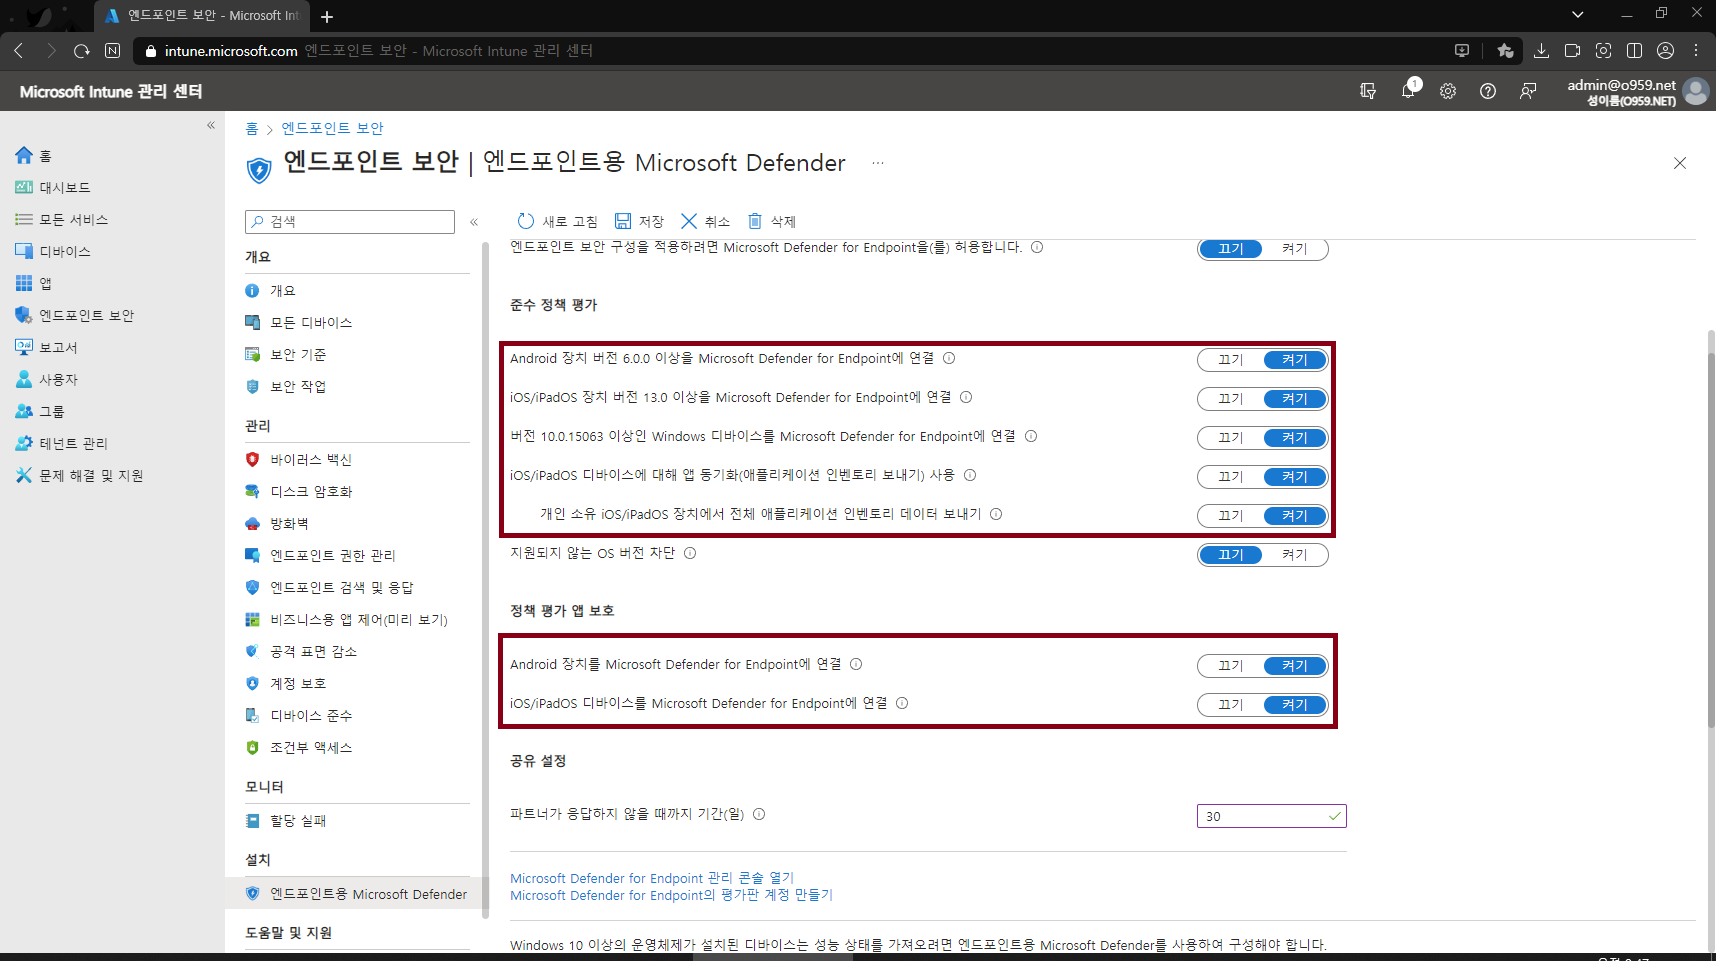Close the blade with X button
This screenshot has width=1716, height=961.
click(x=1680, y=163)
